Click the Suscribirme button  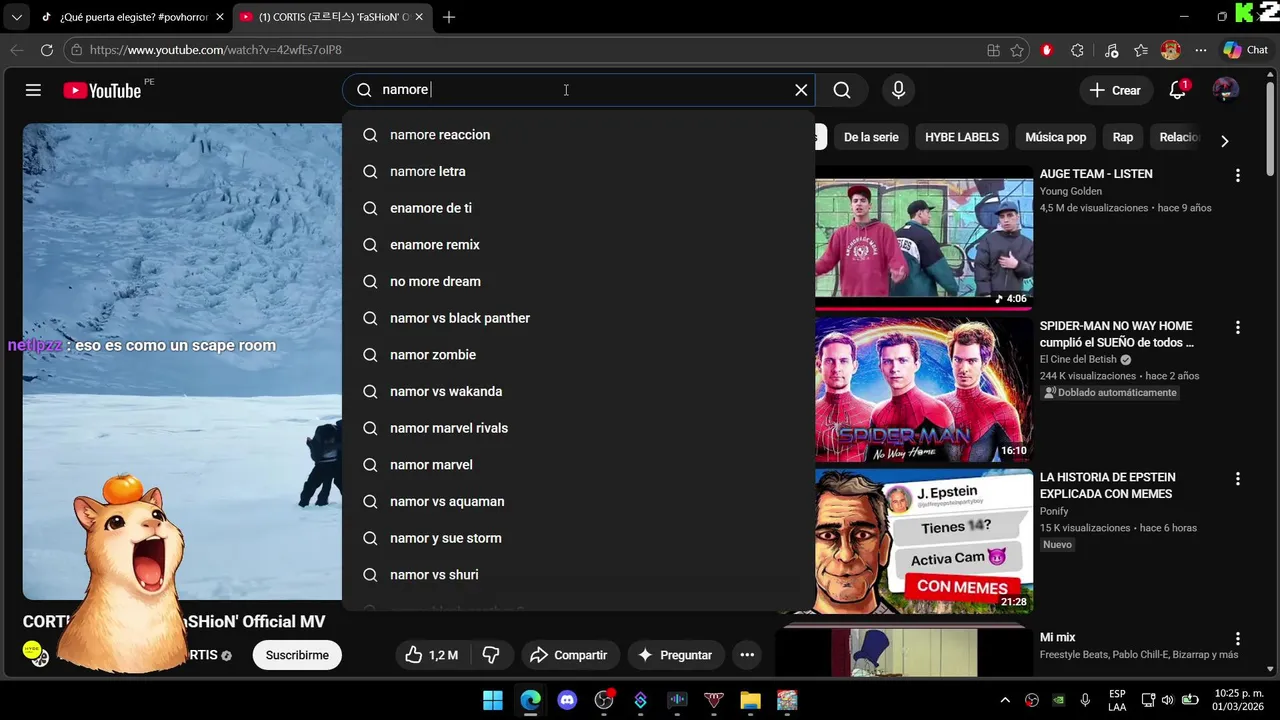pyautogui.click(x=297, y=655)
